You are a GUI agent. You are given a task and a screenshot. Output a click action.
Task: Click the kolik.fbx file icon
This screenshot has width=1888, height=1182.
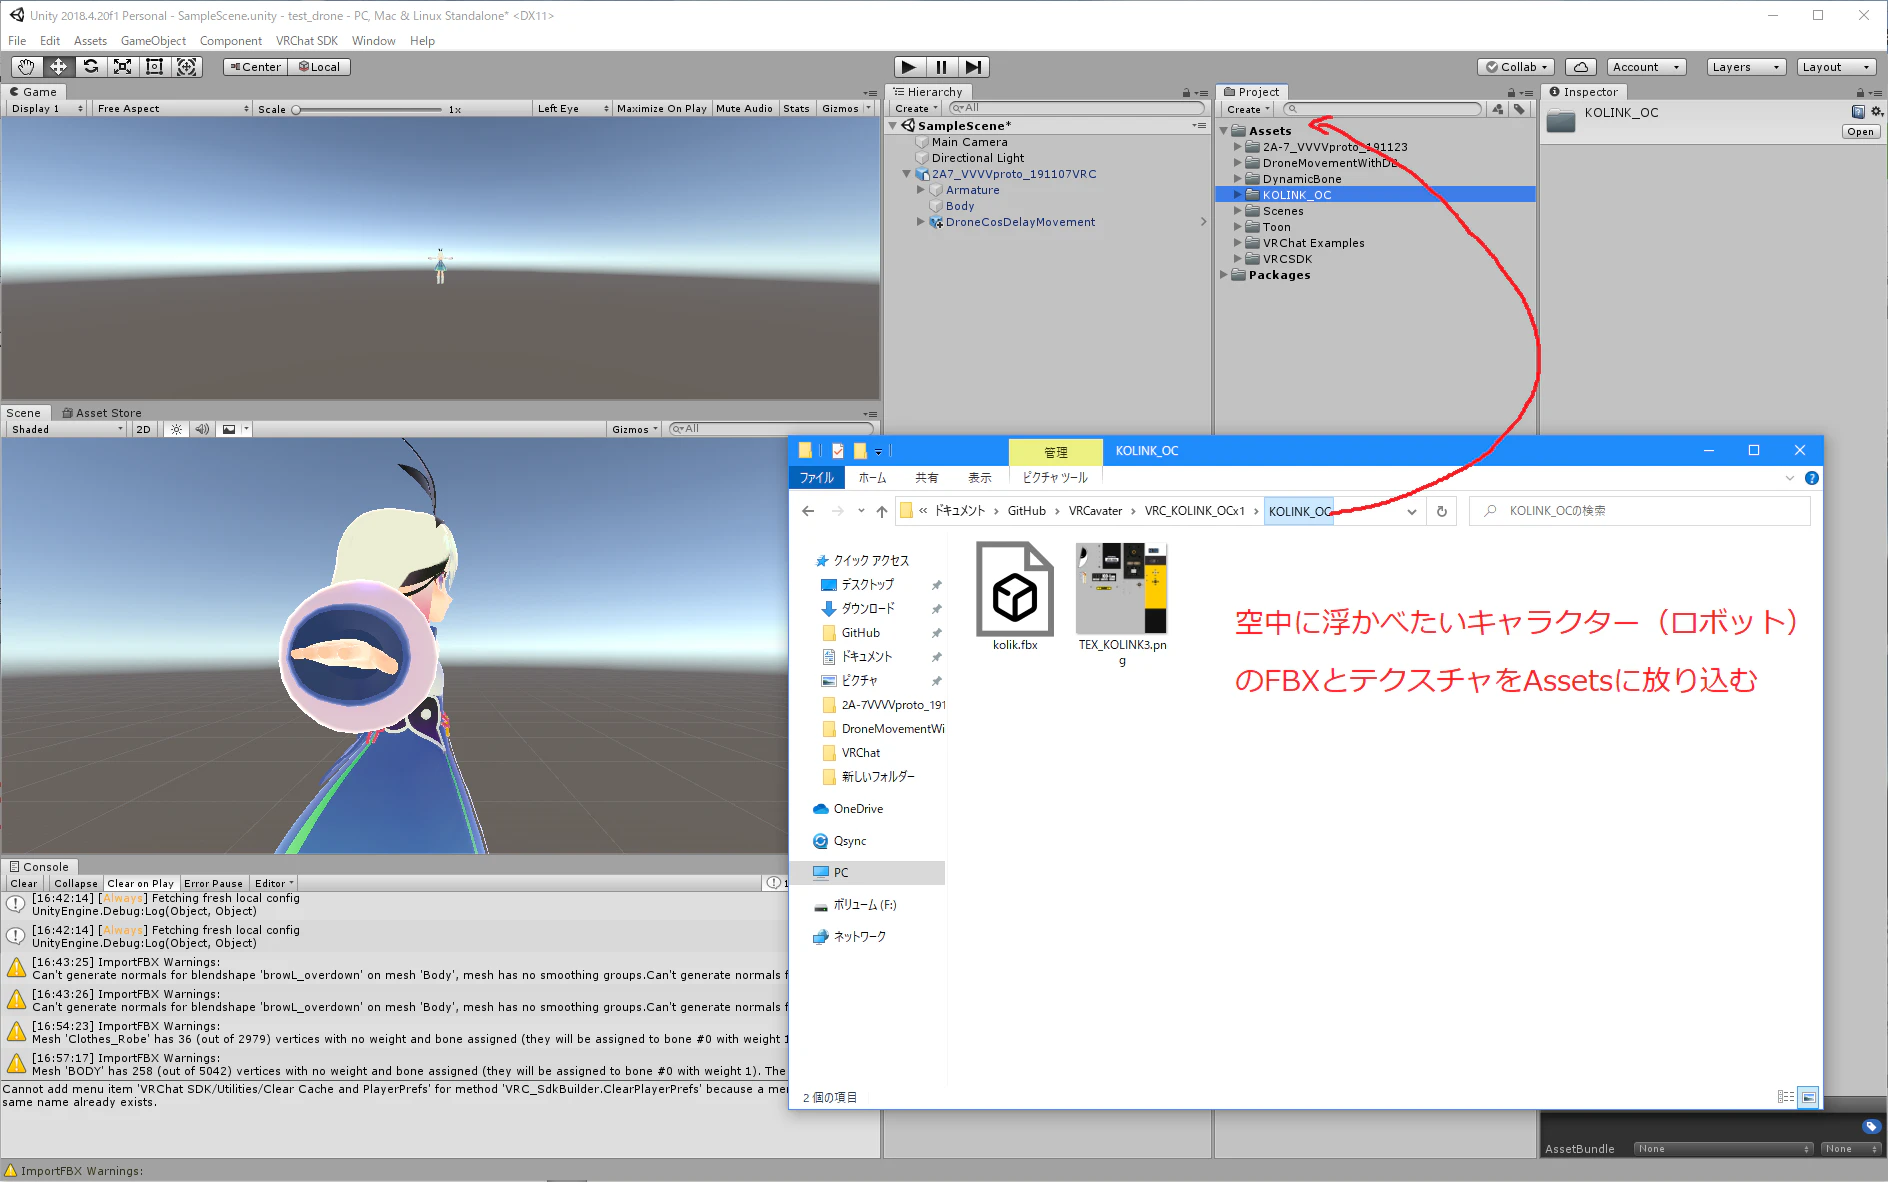pyautogui.click(x=1015, y=589)
